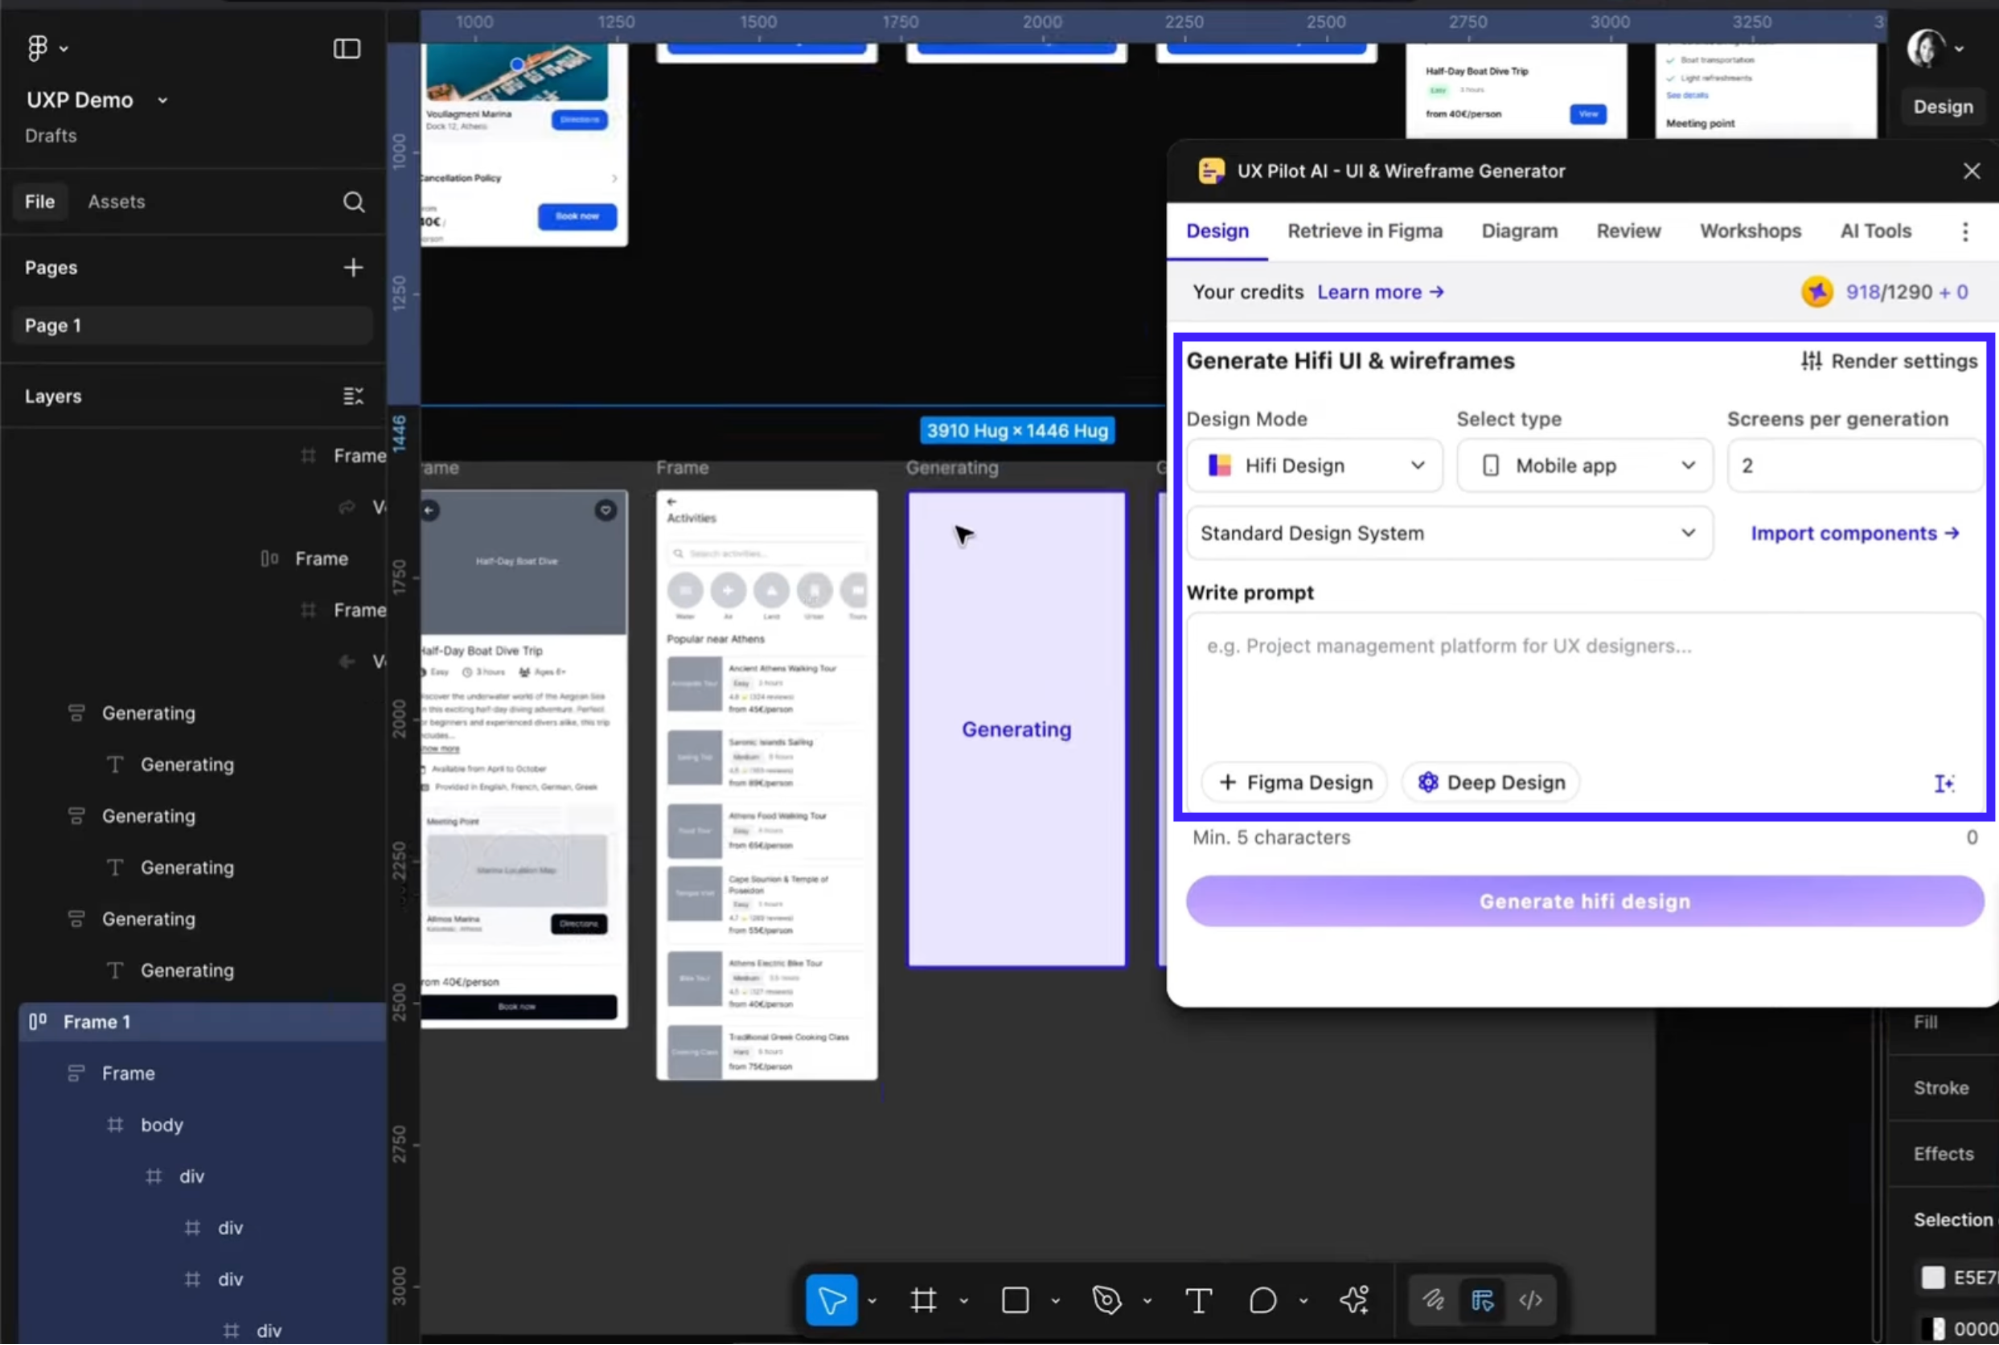1999x1345 pixels.
Task: Open the Mobile app type dropdown
Action: [x=1584, y=465]
